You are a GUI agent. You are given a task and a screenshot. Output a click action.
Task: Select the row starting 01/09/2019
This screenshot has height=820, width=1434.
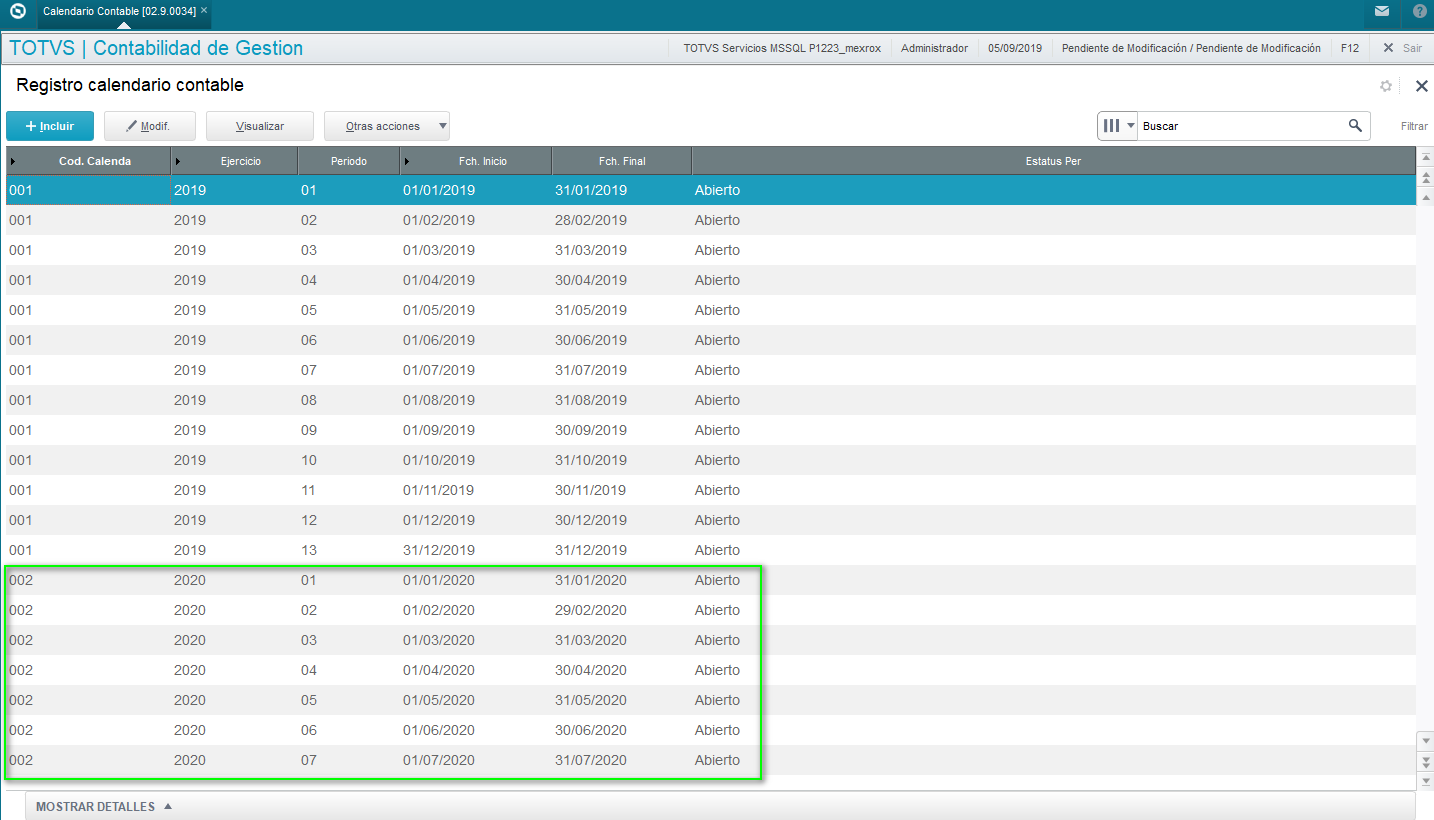click(x=711, y=430)
